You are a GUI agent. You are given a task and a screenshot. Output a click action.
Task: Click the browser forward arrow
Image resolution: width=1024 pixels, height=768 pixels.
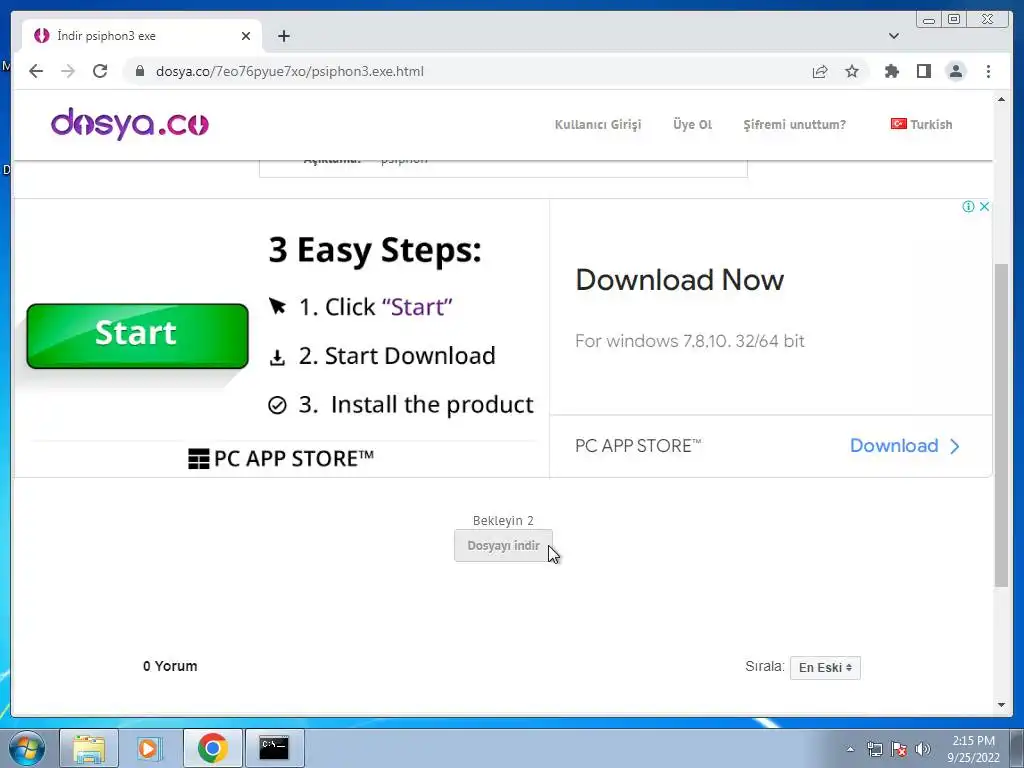(x=68, y=71)
